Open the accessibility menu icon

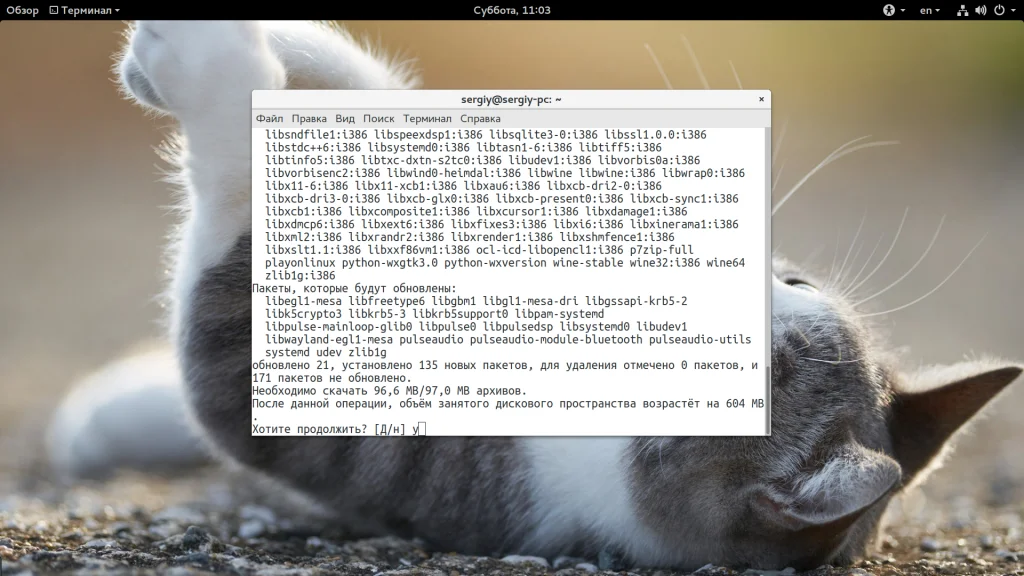click(889, 10)
